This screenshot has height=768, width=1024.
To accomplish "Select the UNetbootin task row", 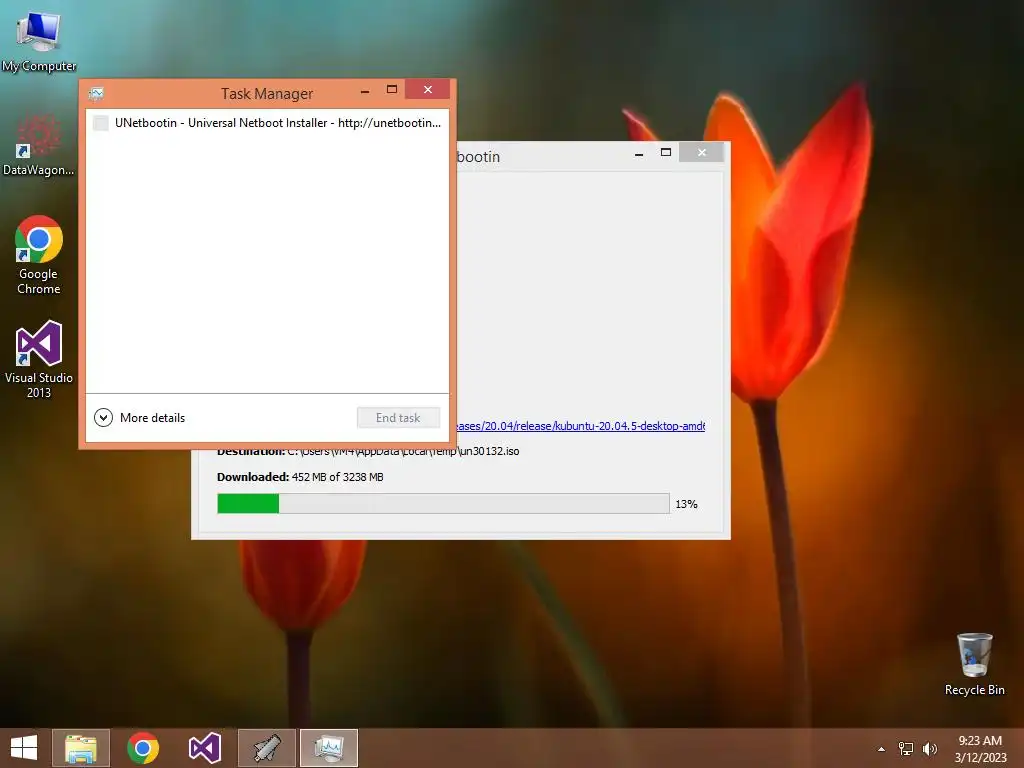I will (267, 123).
